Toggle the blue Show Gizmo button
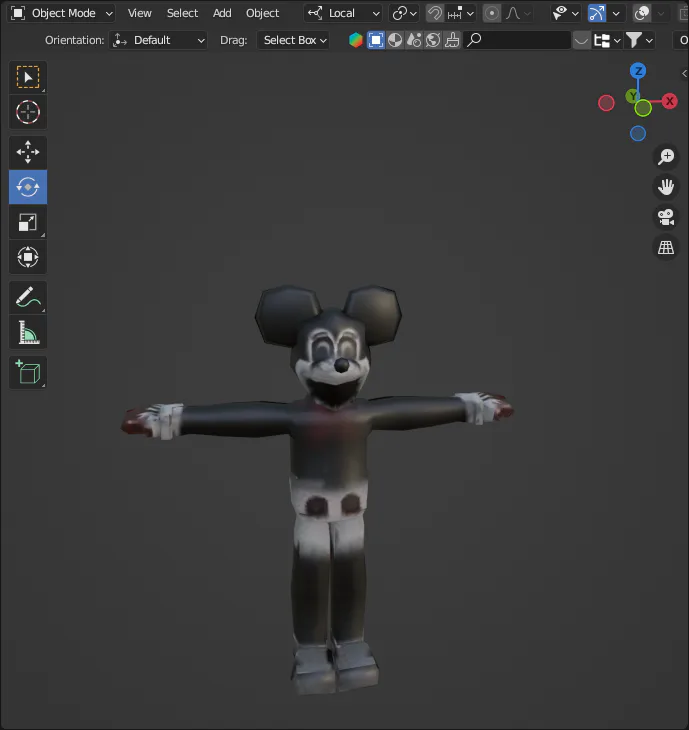689x730 pixels. click(x=597, y=14)
